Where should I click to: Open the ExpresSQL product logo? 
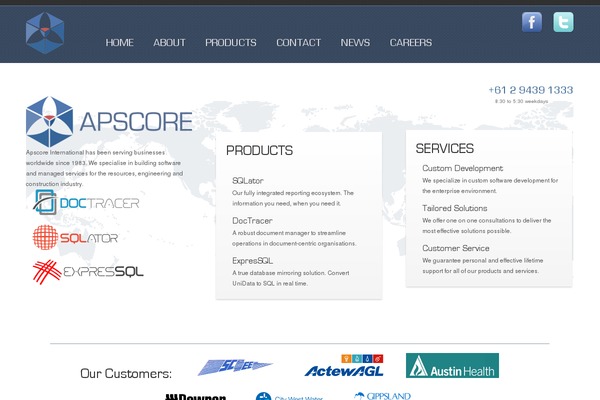88,272
